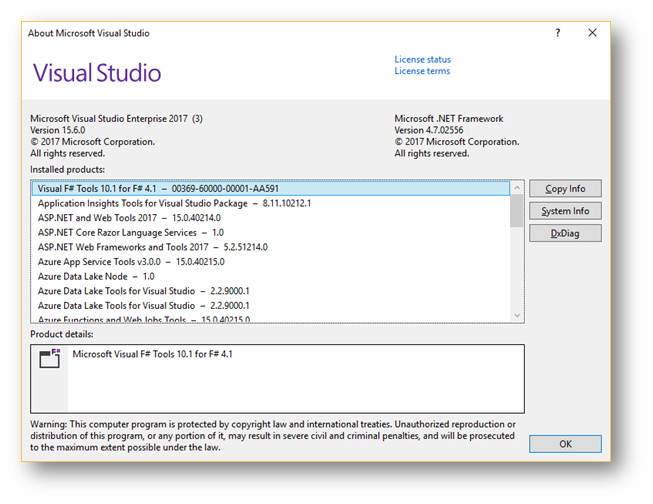Click the installed products scrollbar thumb

517,211
